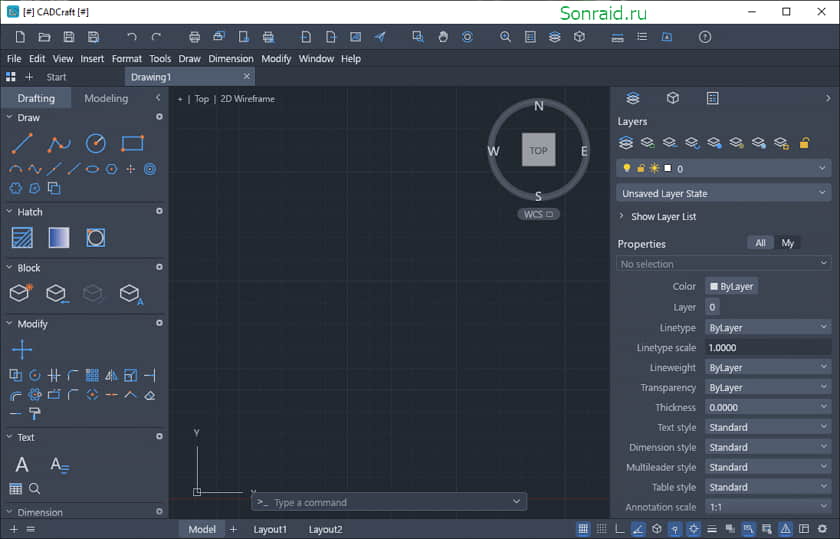This screenshot has width=840, height=539.
Task: Select the All properties filter
Action: coord(760,243)
